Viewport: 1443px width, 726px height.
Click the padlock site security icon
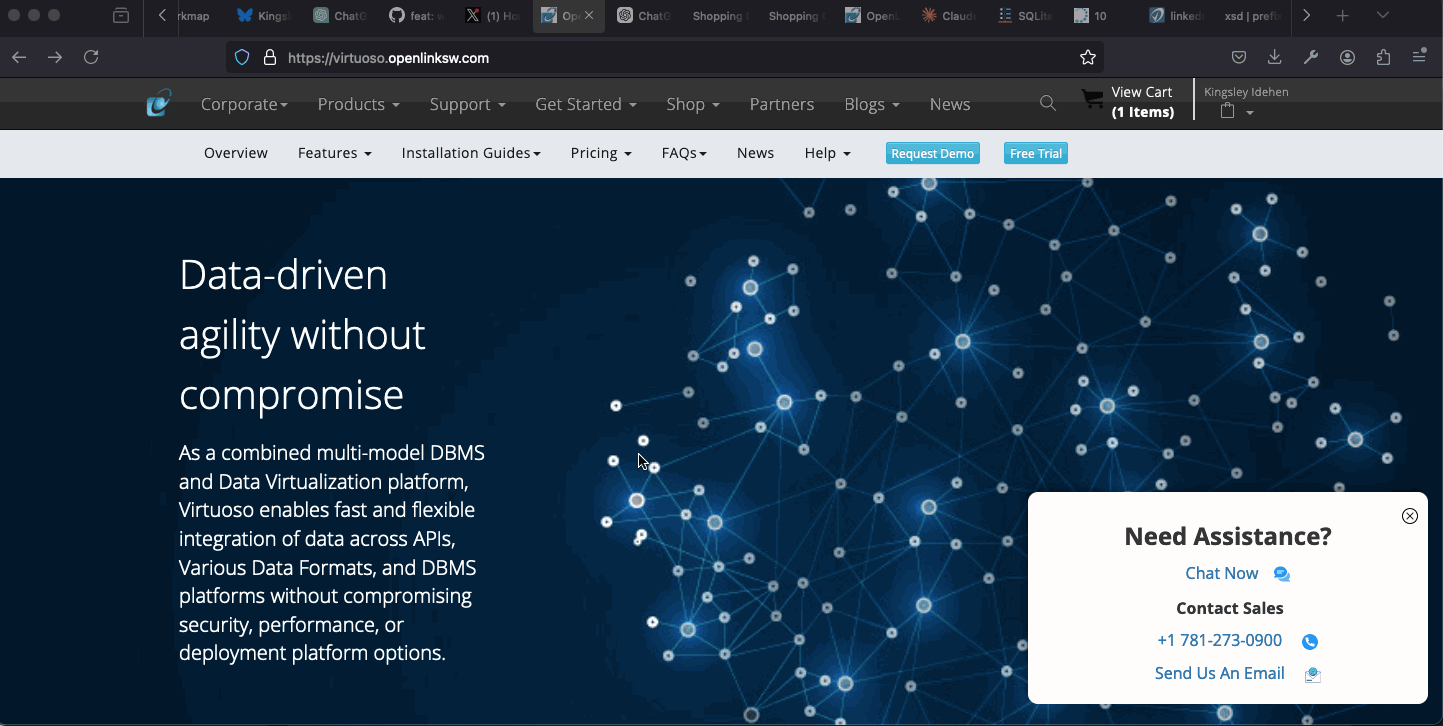tap(269, 58)
